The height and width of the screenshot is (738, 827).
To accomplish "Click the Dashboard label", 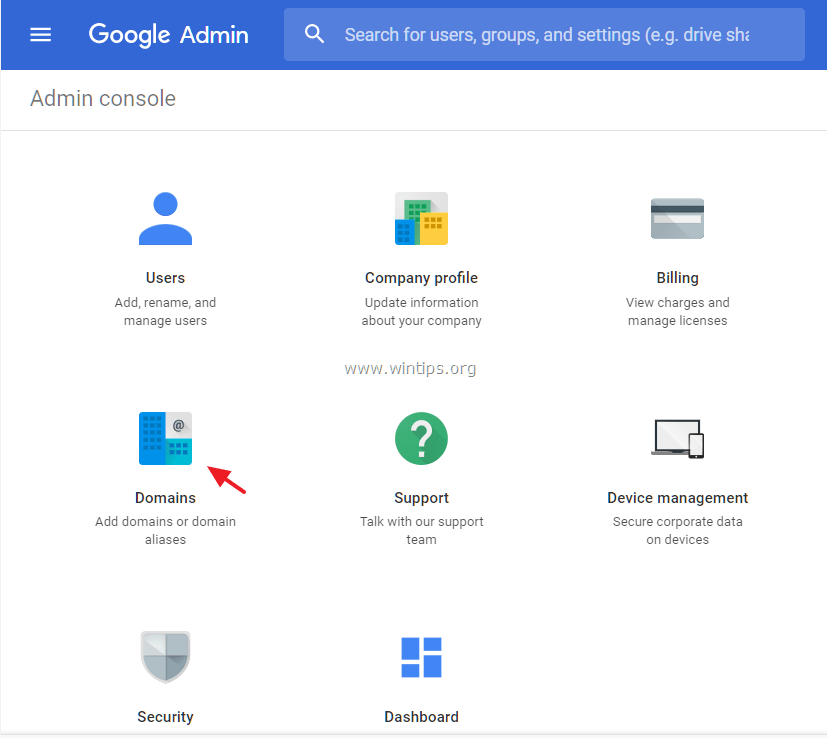I will click(x=421, y=717).
